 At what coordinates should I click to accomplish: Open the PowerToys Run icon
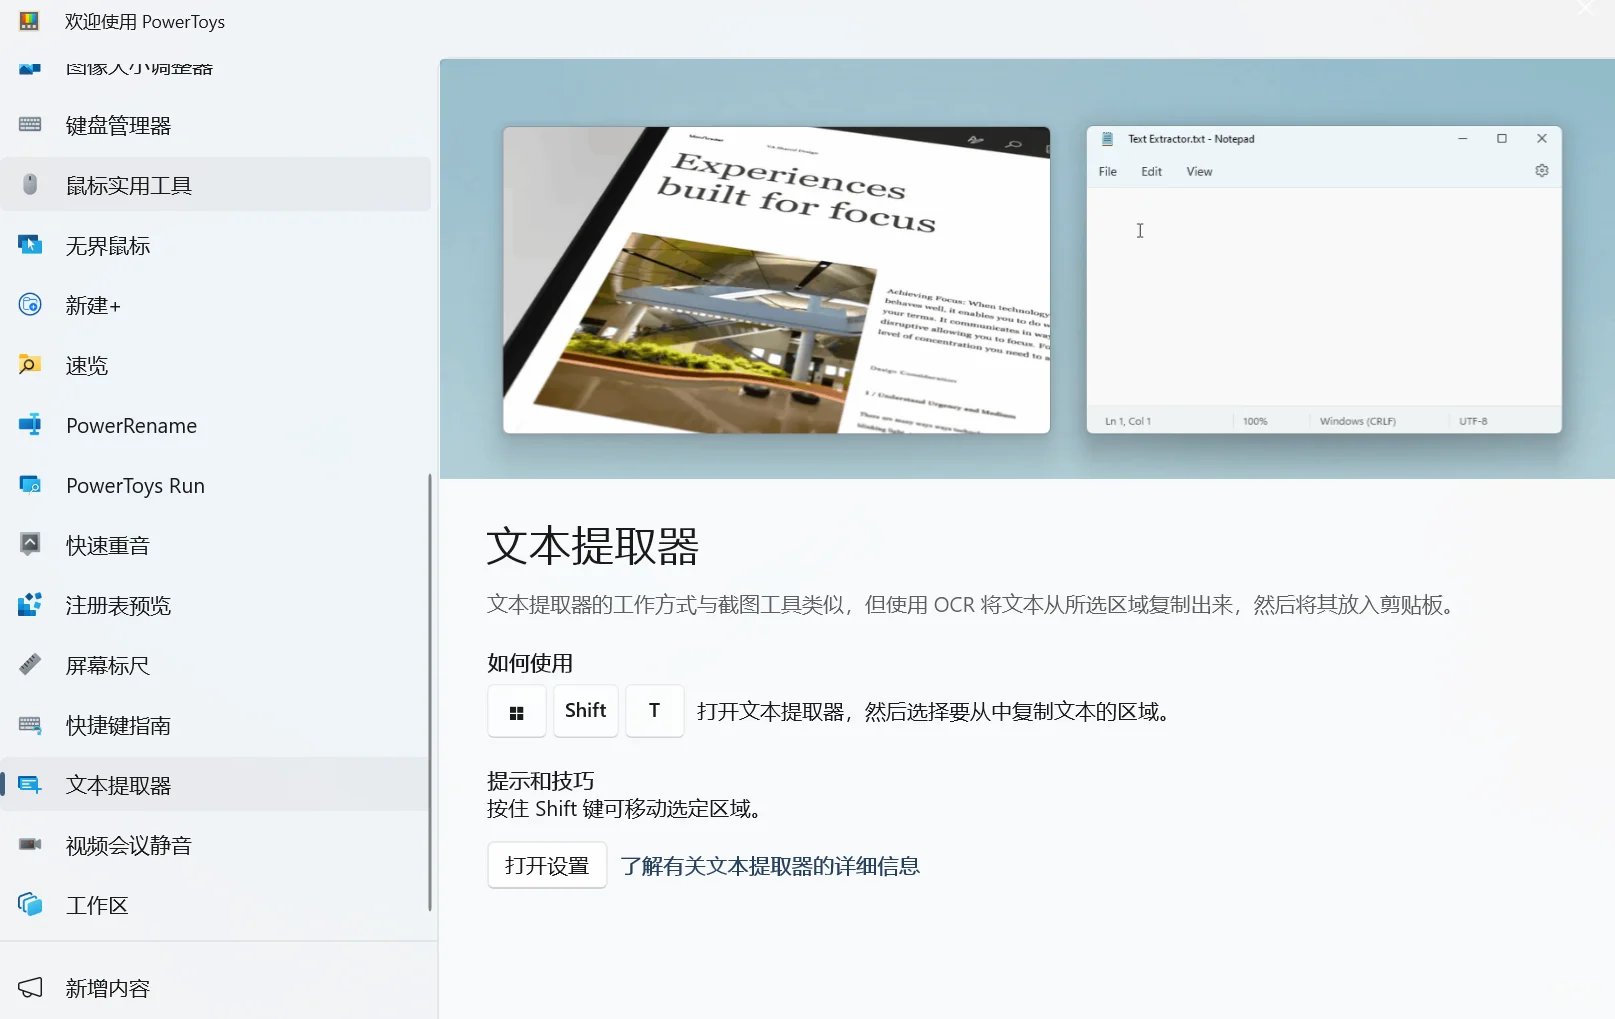(30, 485)
